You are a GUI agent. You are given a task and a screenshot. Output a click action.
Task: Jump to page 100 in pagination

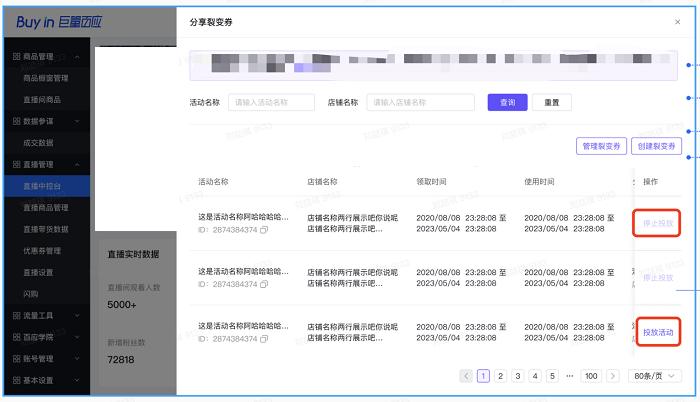coord(591,376)
